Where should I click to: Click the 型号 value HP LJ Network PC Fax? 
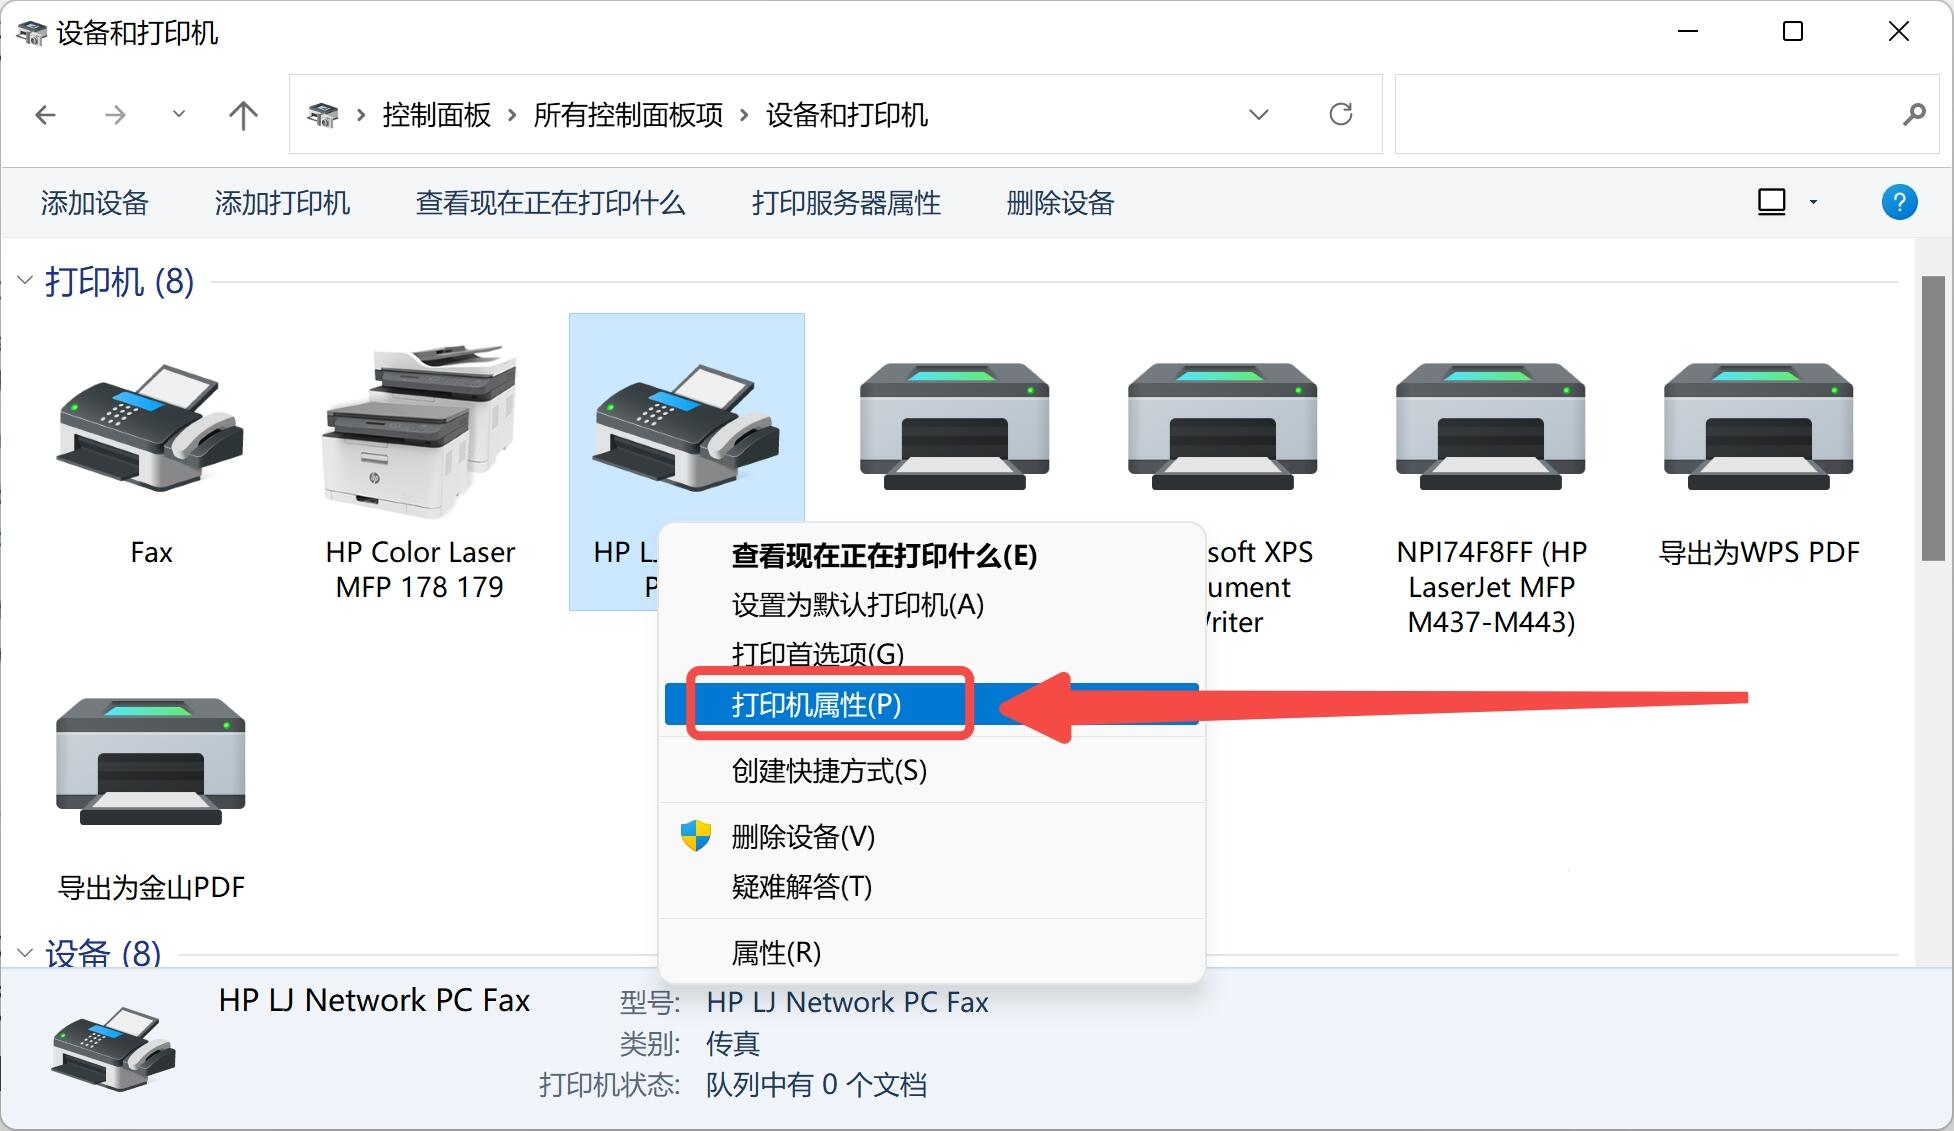click(847, 1002)
